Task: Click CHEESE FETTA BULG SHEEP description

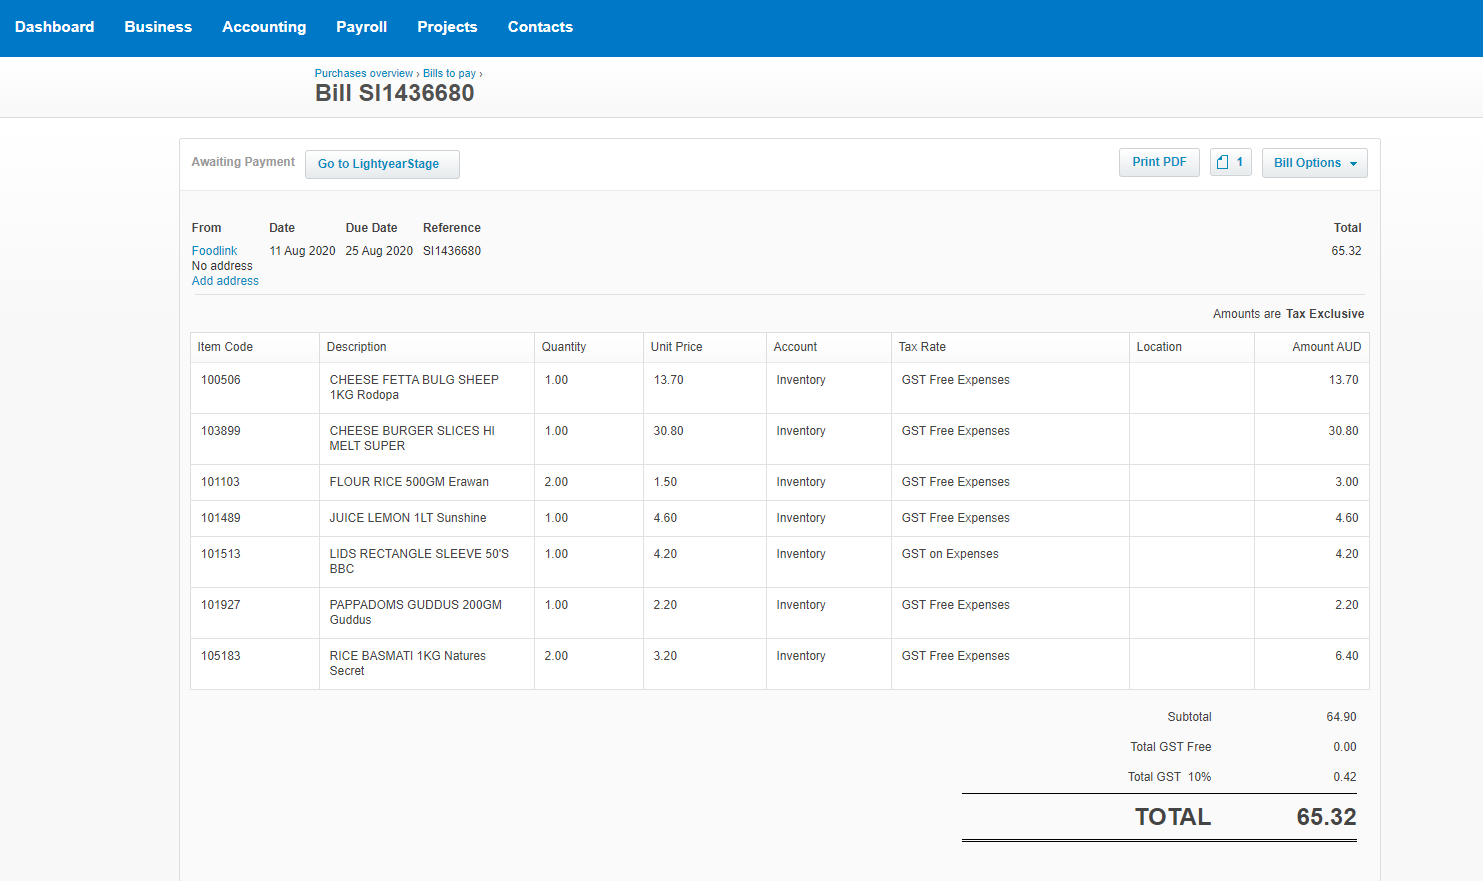Action: (414, 387)
